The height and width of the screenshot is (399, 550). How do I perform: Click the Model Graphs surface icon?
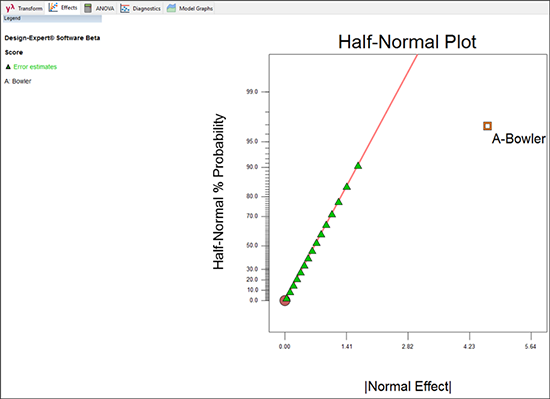point(171,8)
